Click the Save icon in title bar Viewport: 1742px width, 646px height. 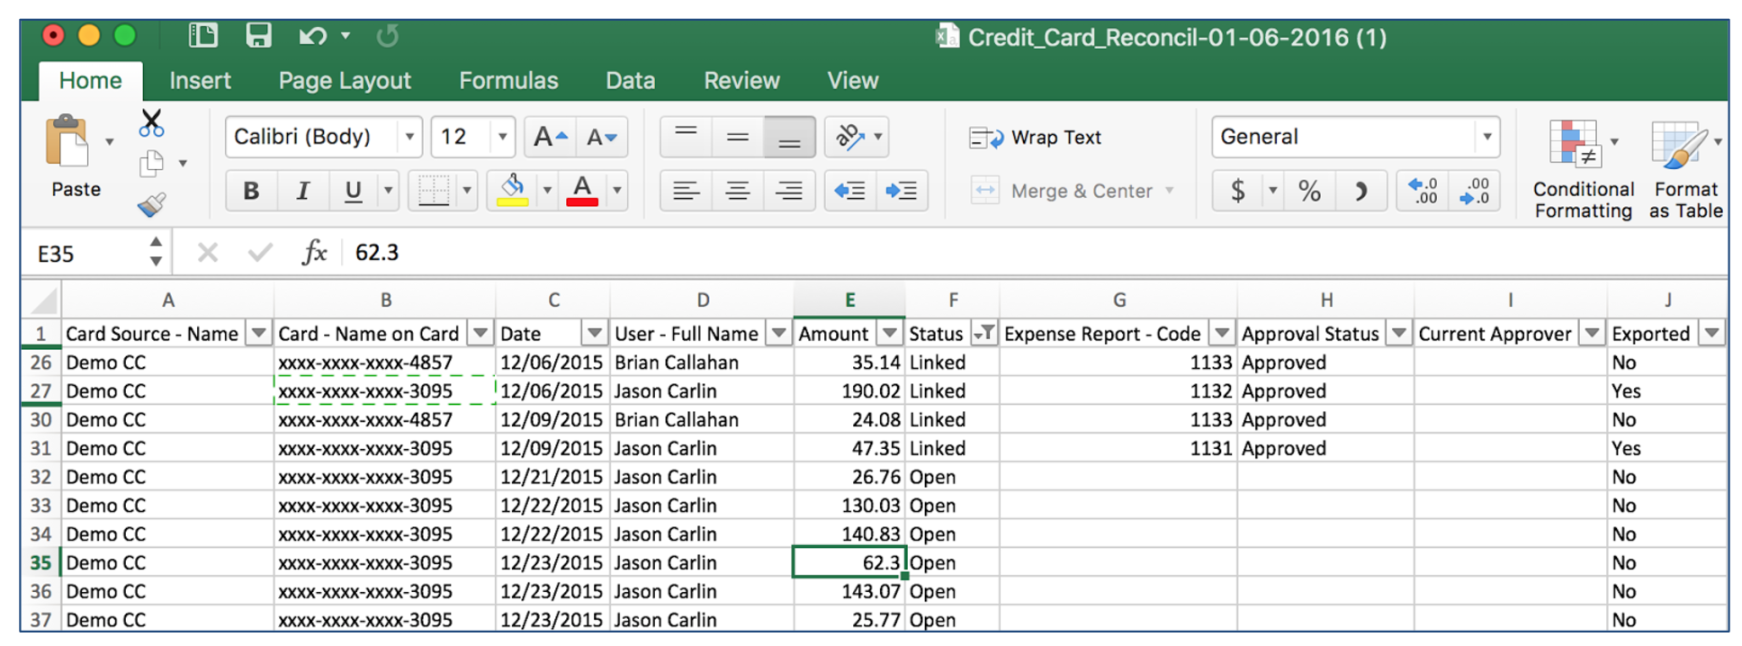click(259, 36)
